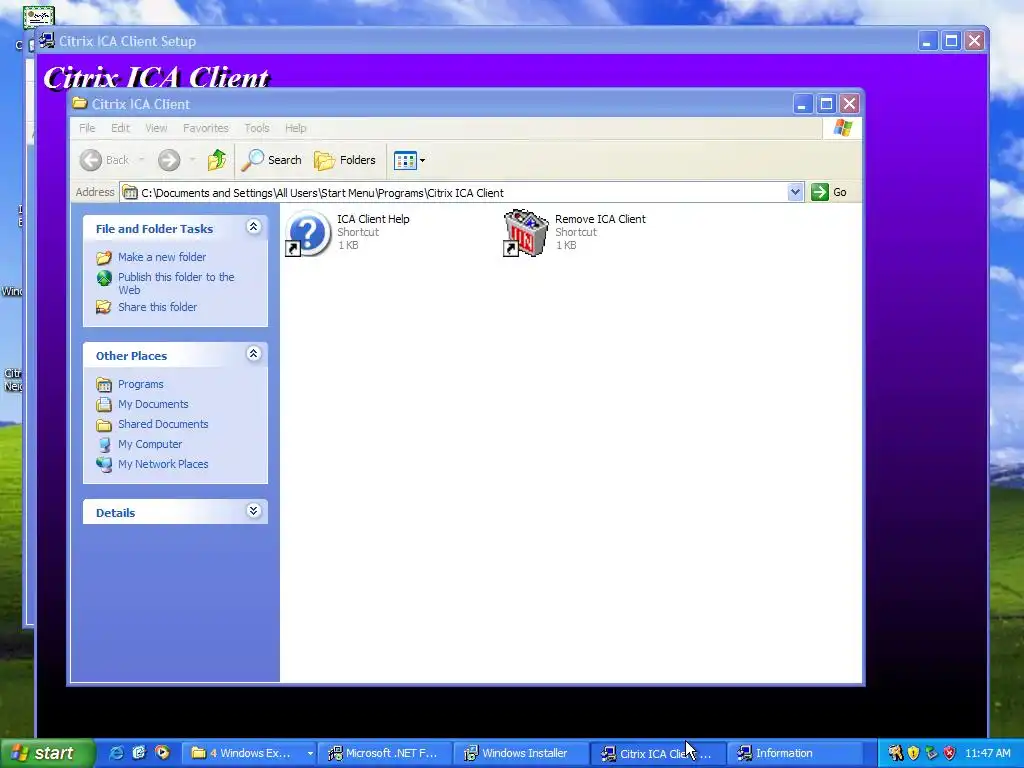Launch Internet Explorer from Quick Launch

point(117,753)
